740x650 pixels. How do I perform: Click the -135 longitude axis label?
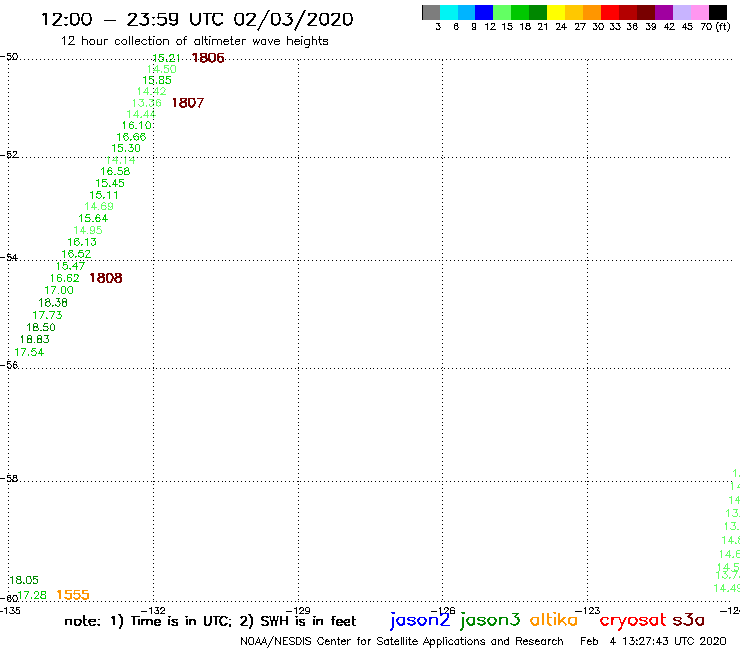click(10, 610)
